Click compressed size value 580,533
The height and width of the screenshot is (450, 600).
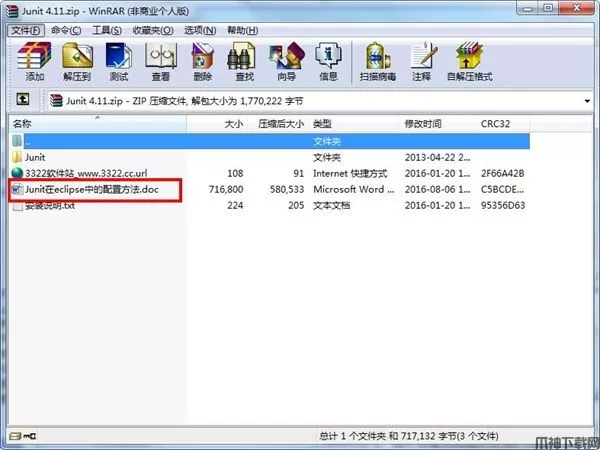287,189
